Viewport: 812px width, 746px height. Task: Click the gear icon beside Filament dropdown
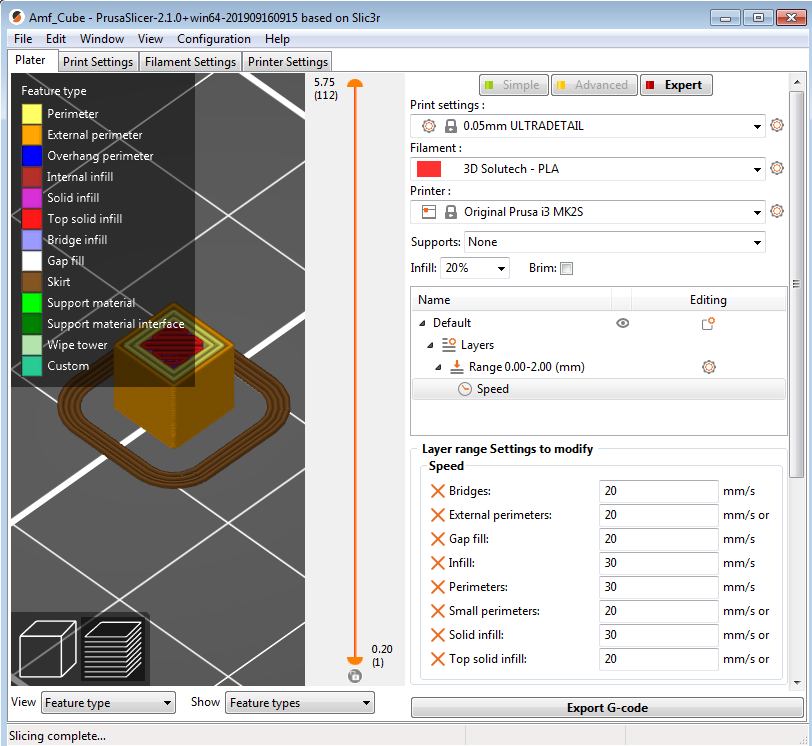(x=777, y=168)
